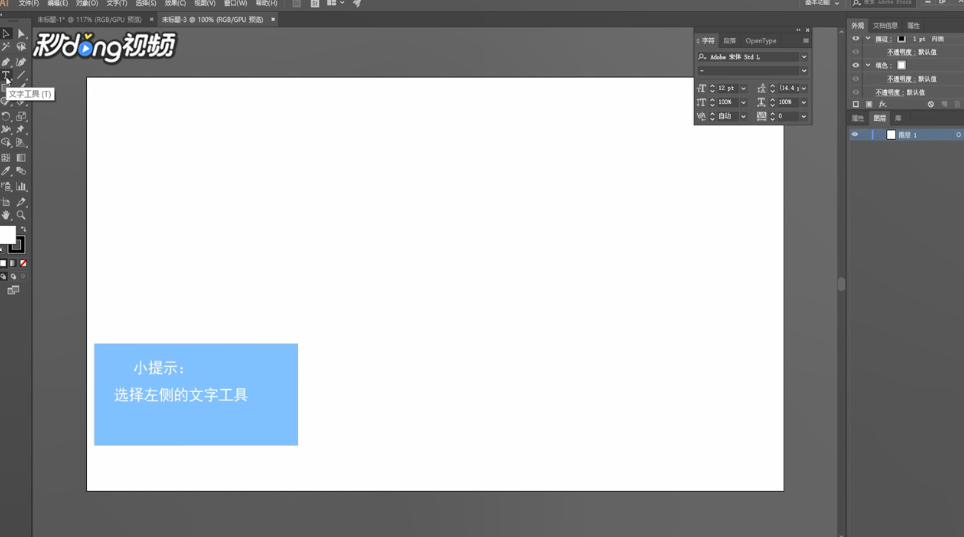The width and height of the screenshot is (964, 537).
Task: Click the clear appearance icon
Action: [x=931, y=105]
